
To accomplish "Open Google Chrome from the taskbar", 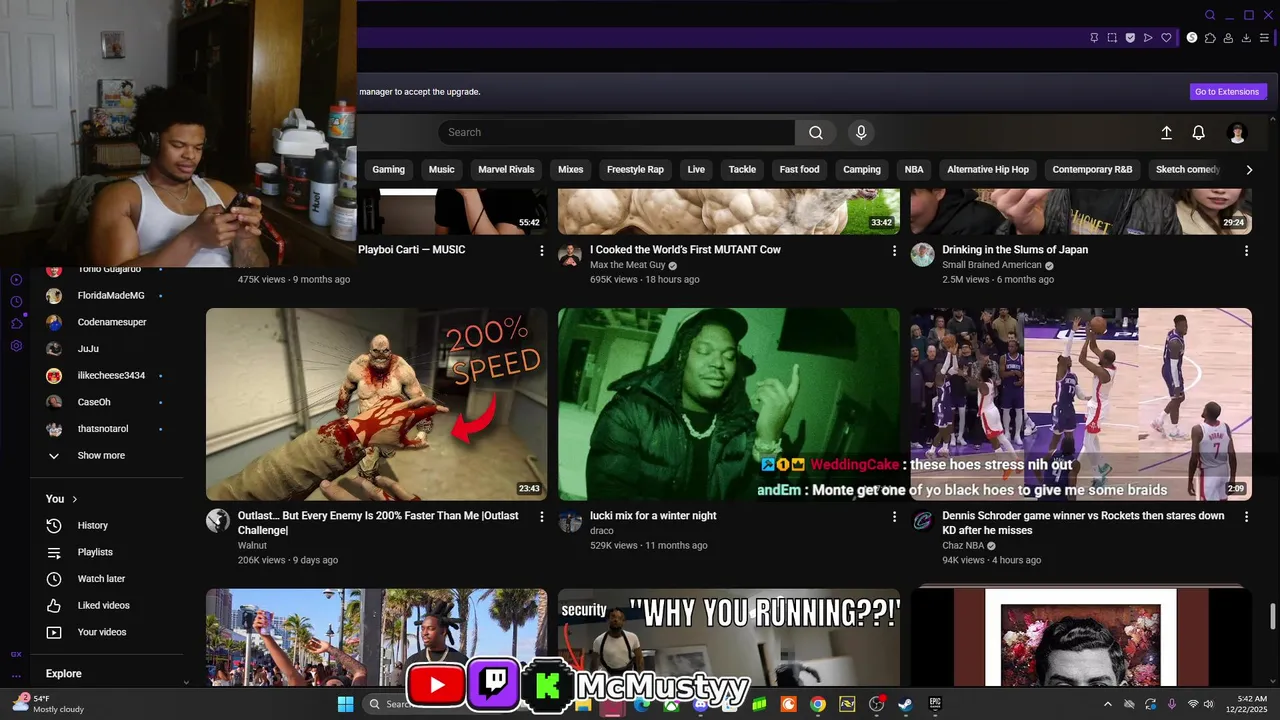I will point(817,704).
